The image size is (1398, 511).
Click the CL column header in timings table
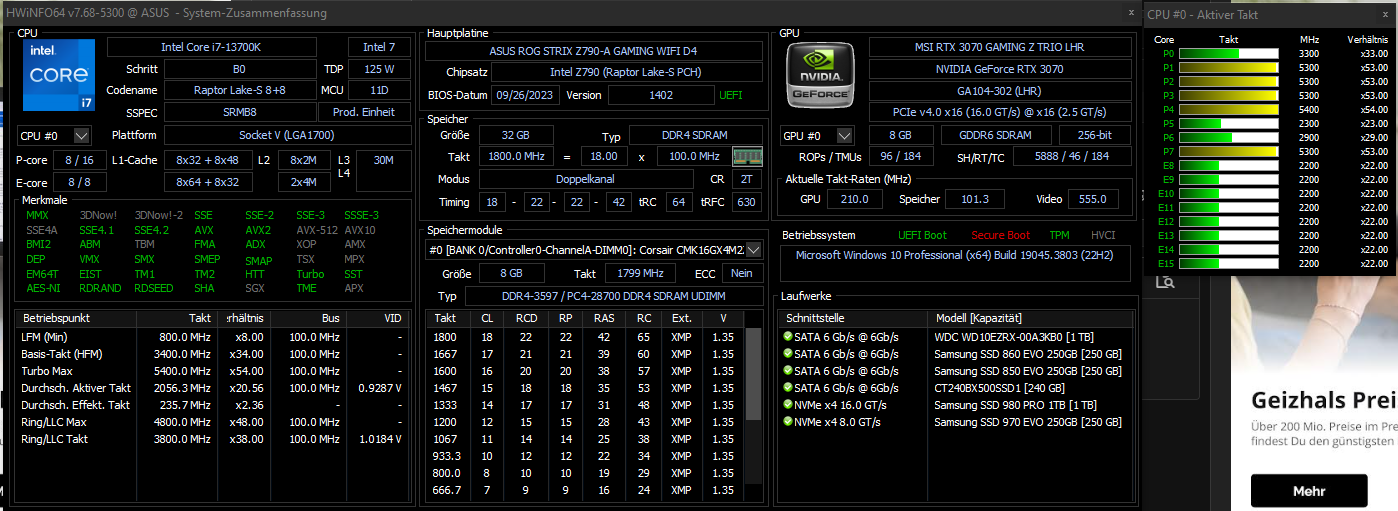(488, 318)
